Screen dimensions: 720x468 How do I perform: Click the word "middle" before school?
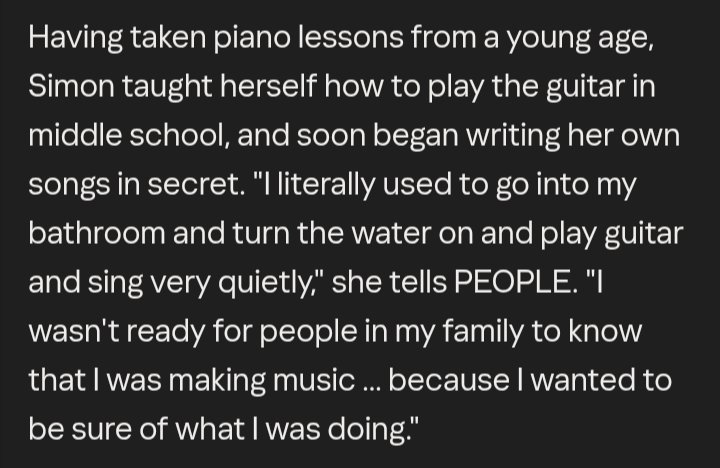click(x=75, y=135)
